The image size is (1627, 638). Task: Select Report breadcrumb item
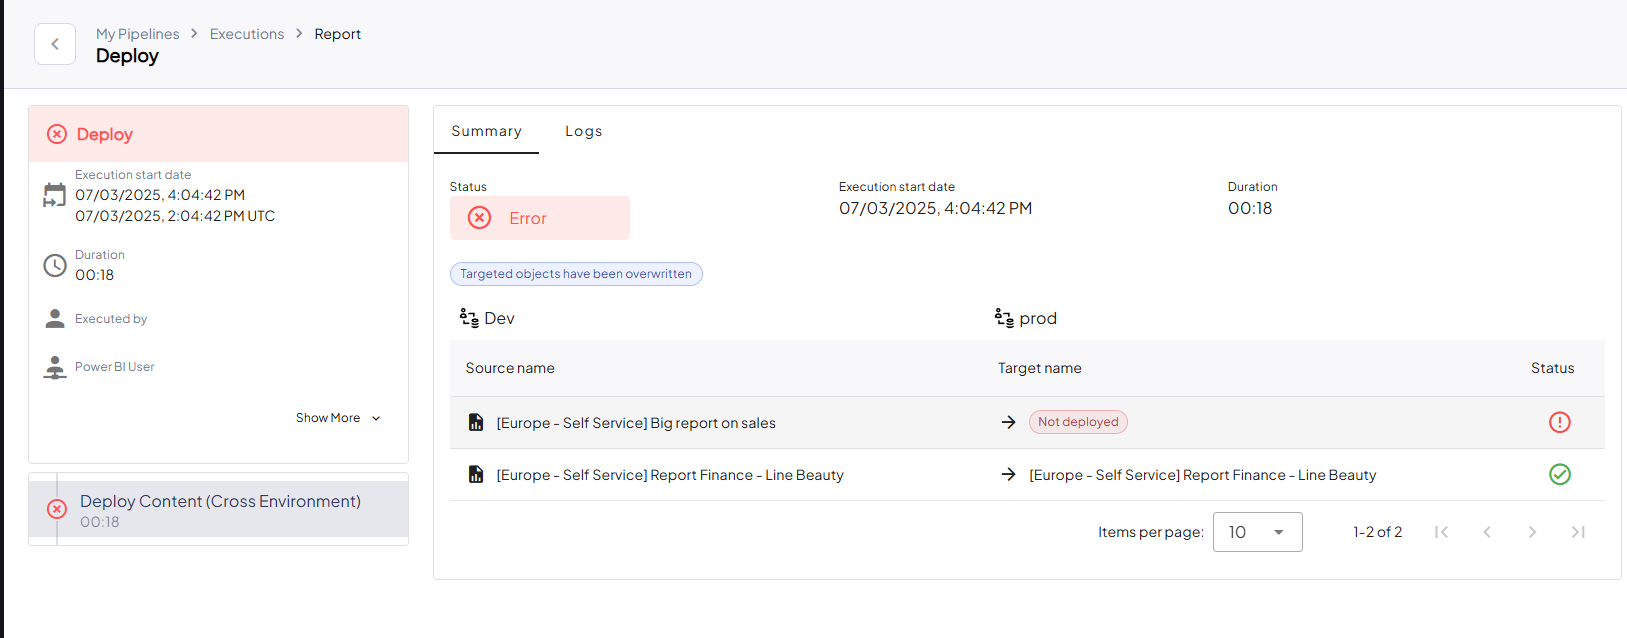[x=337, y=34]
